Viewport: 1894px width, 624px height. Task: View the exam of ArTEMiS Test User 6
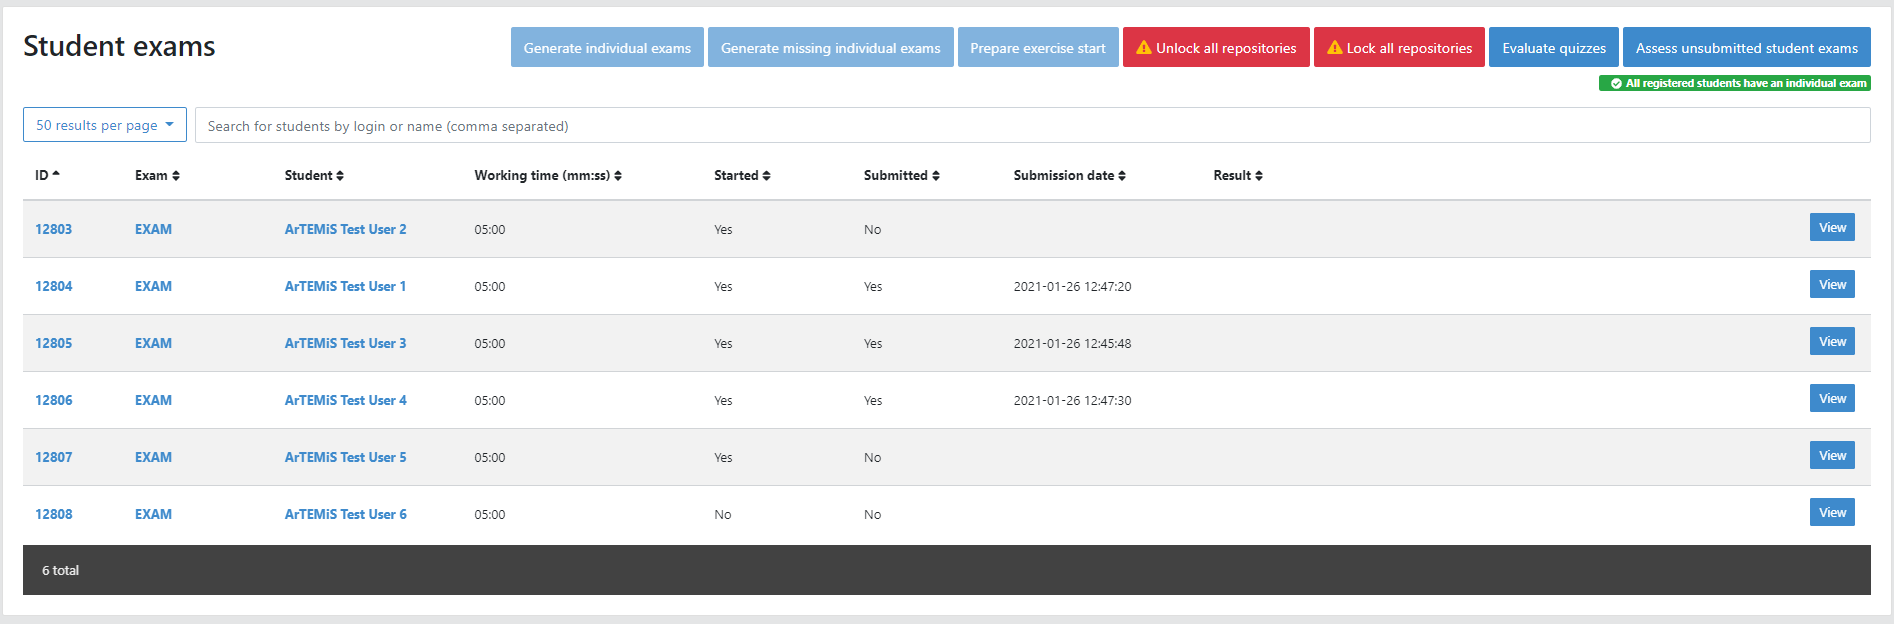[1832, 512]
